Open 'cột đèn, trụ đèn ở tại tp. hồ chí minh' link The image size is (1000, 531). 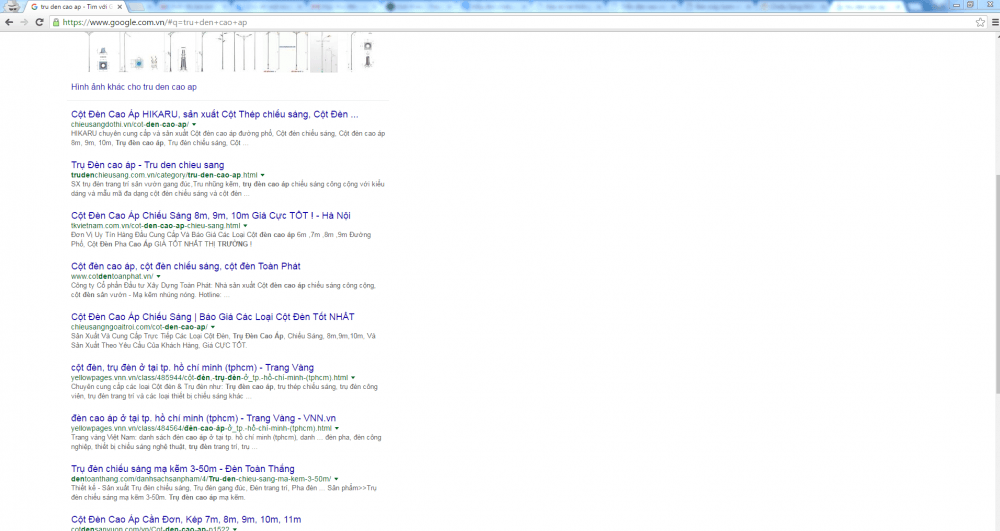(192, 367)
